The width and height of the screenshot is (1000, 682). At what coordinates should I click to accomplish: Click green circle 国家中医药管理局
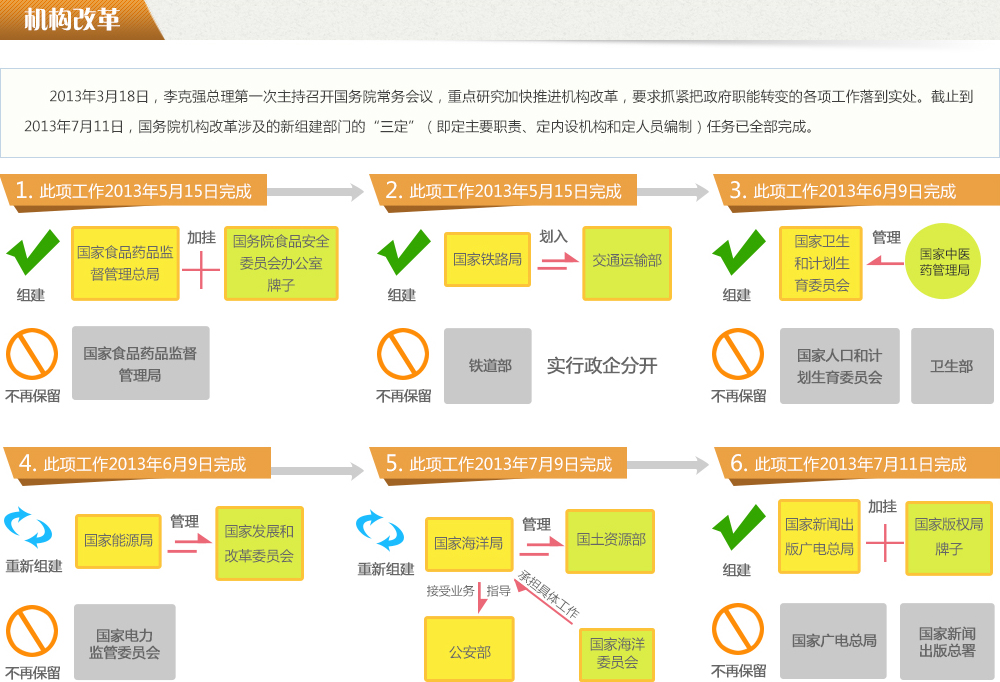coord(943,261)
